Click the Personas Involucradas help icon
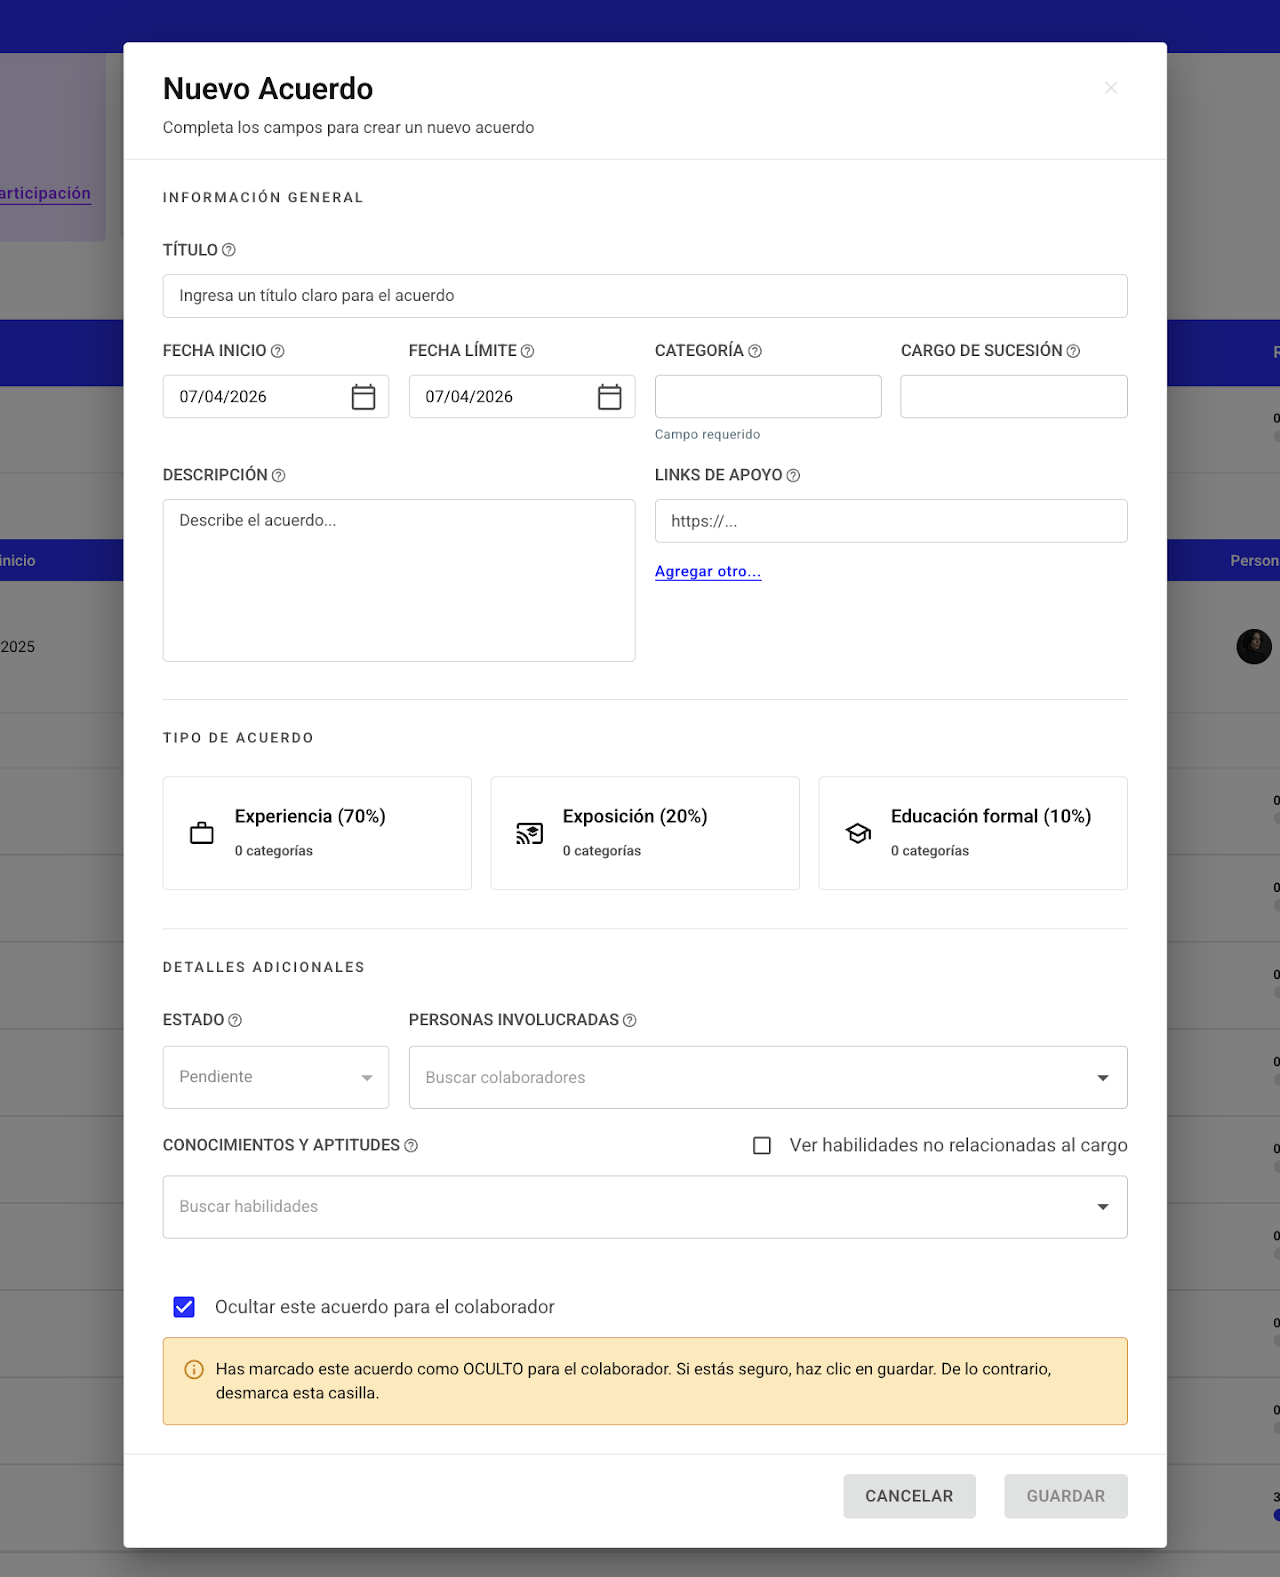 tap(630, 1021)
